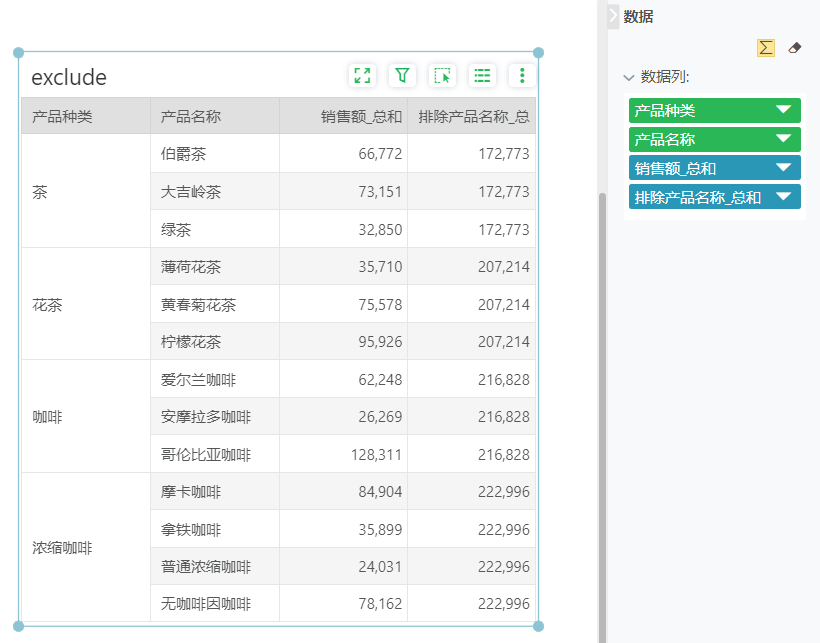
Task: Click the 销售额_总和 column header
Action: point(344,116)
